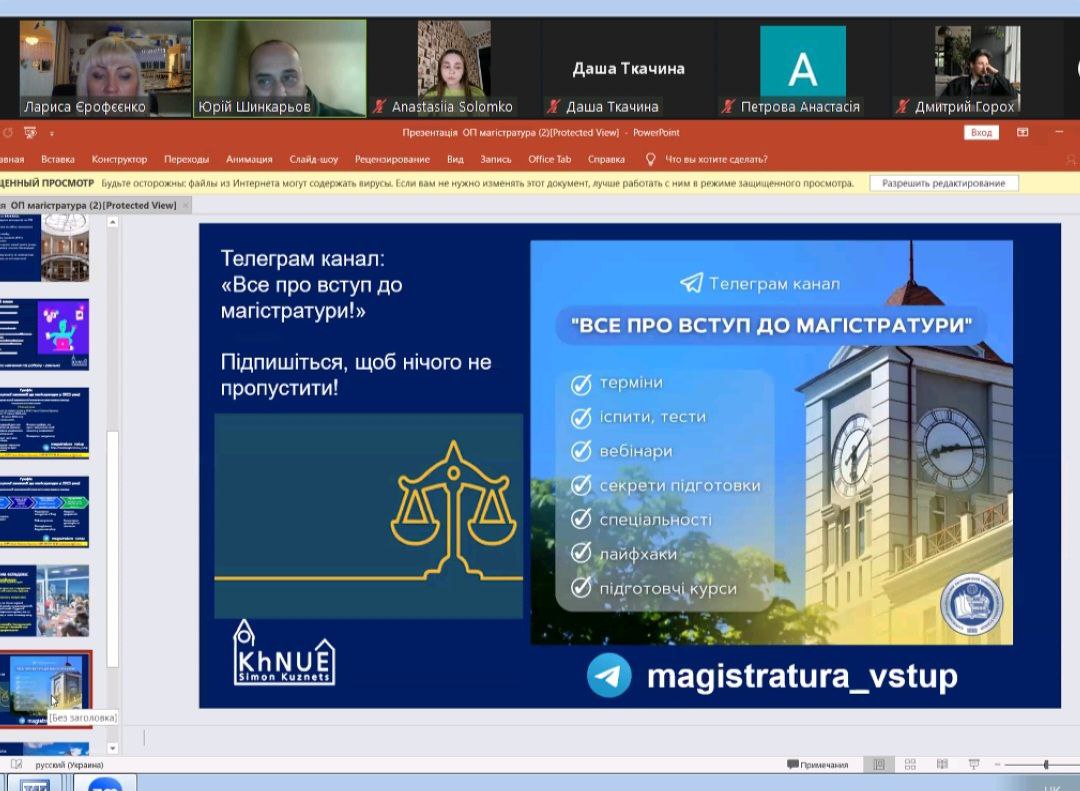Click the 'секрети підготовки' list item
Screen dimensions: 1080x791
coord(681,485)
